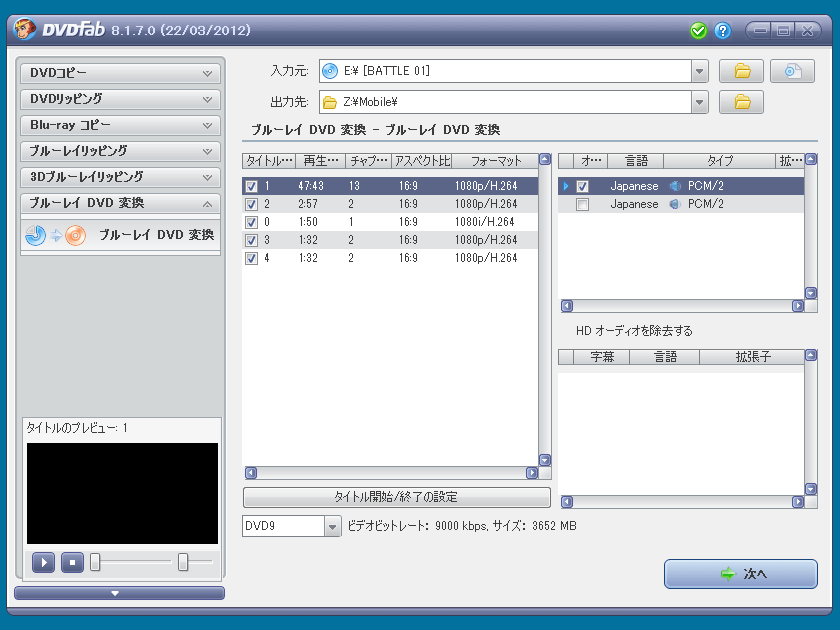Expand the Blu-ray コピー section
The height and width of the screenshot is (630, 840).
(120, 125)
